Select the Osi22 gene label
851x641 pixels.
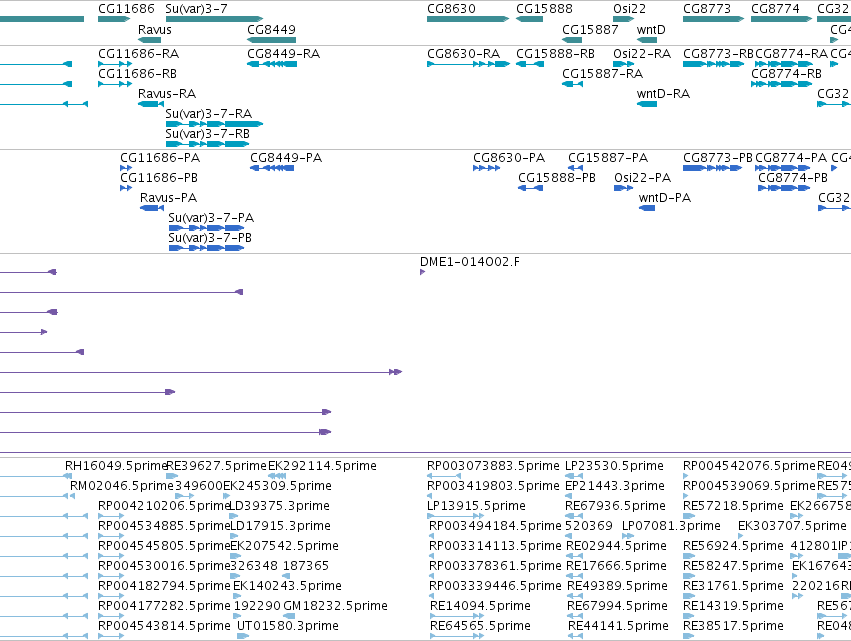[630, 9]
